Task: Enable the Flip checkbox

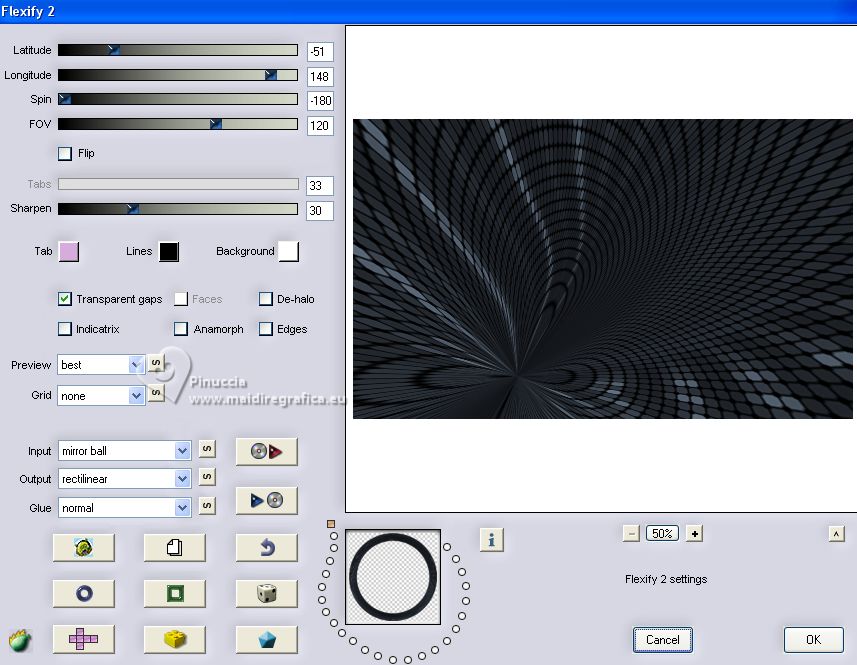Action: coord(64,154)
